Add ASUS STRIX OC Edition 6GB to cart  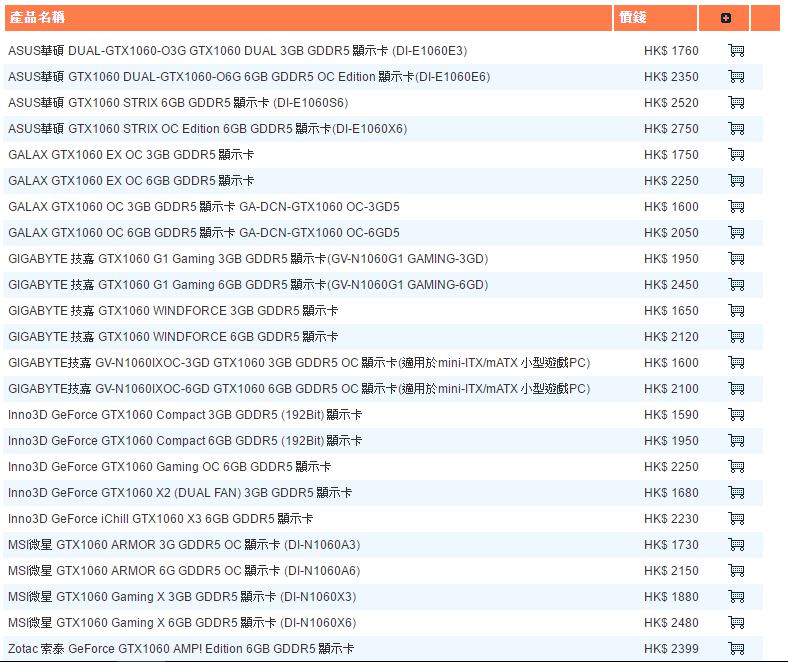tap(736, 129)
